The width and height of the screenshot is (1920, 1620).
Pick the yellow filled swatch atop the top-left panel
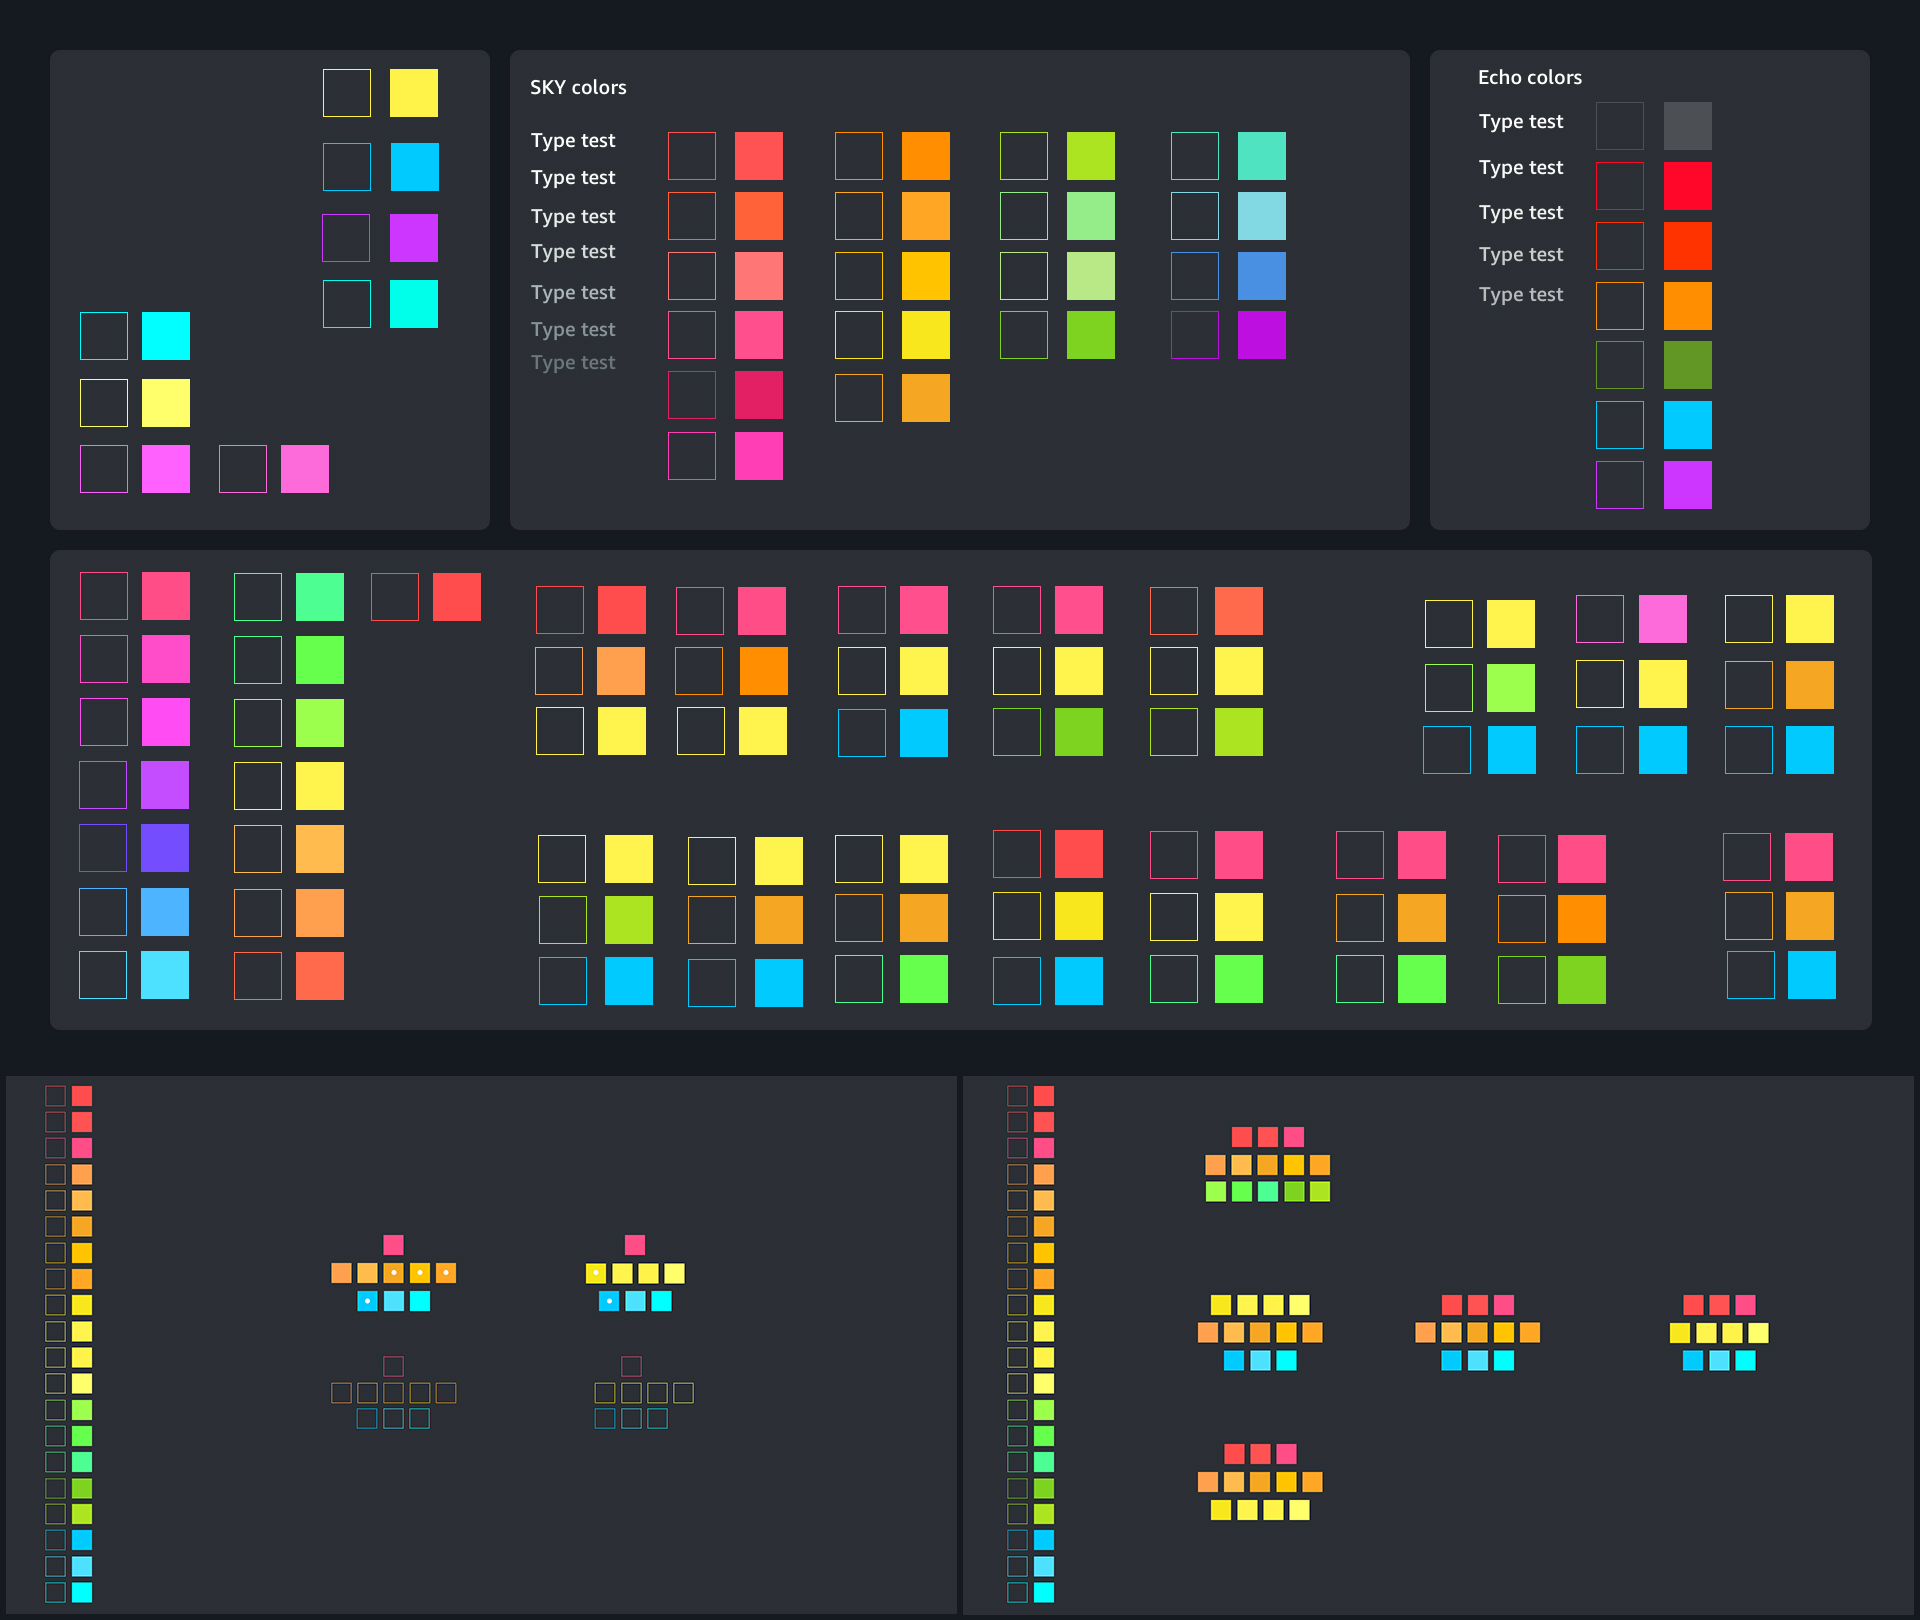pos(413,93)
